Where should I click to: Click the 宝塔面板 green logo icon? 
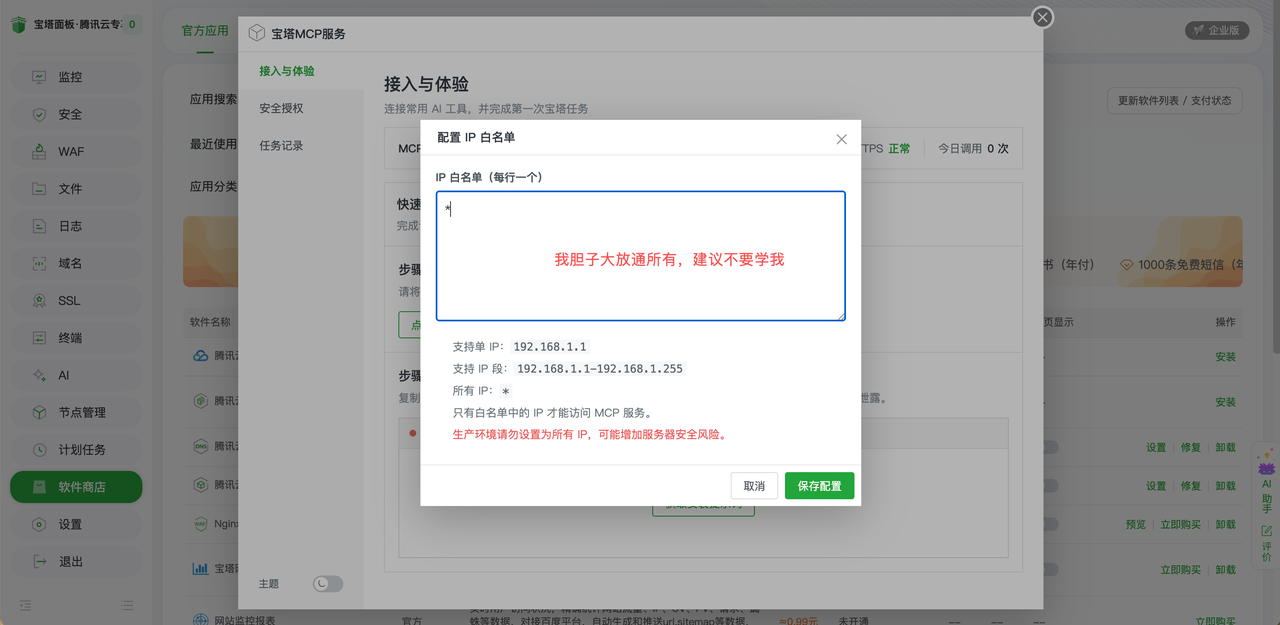pos(19,24)
